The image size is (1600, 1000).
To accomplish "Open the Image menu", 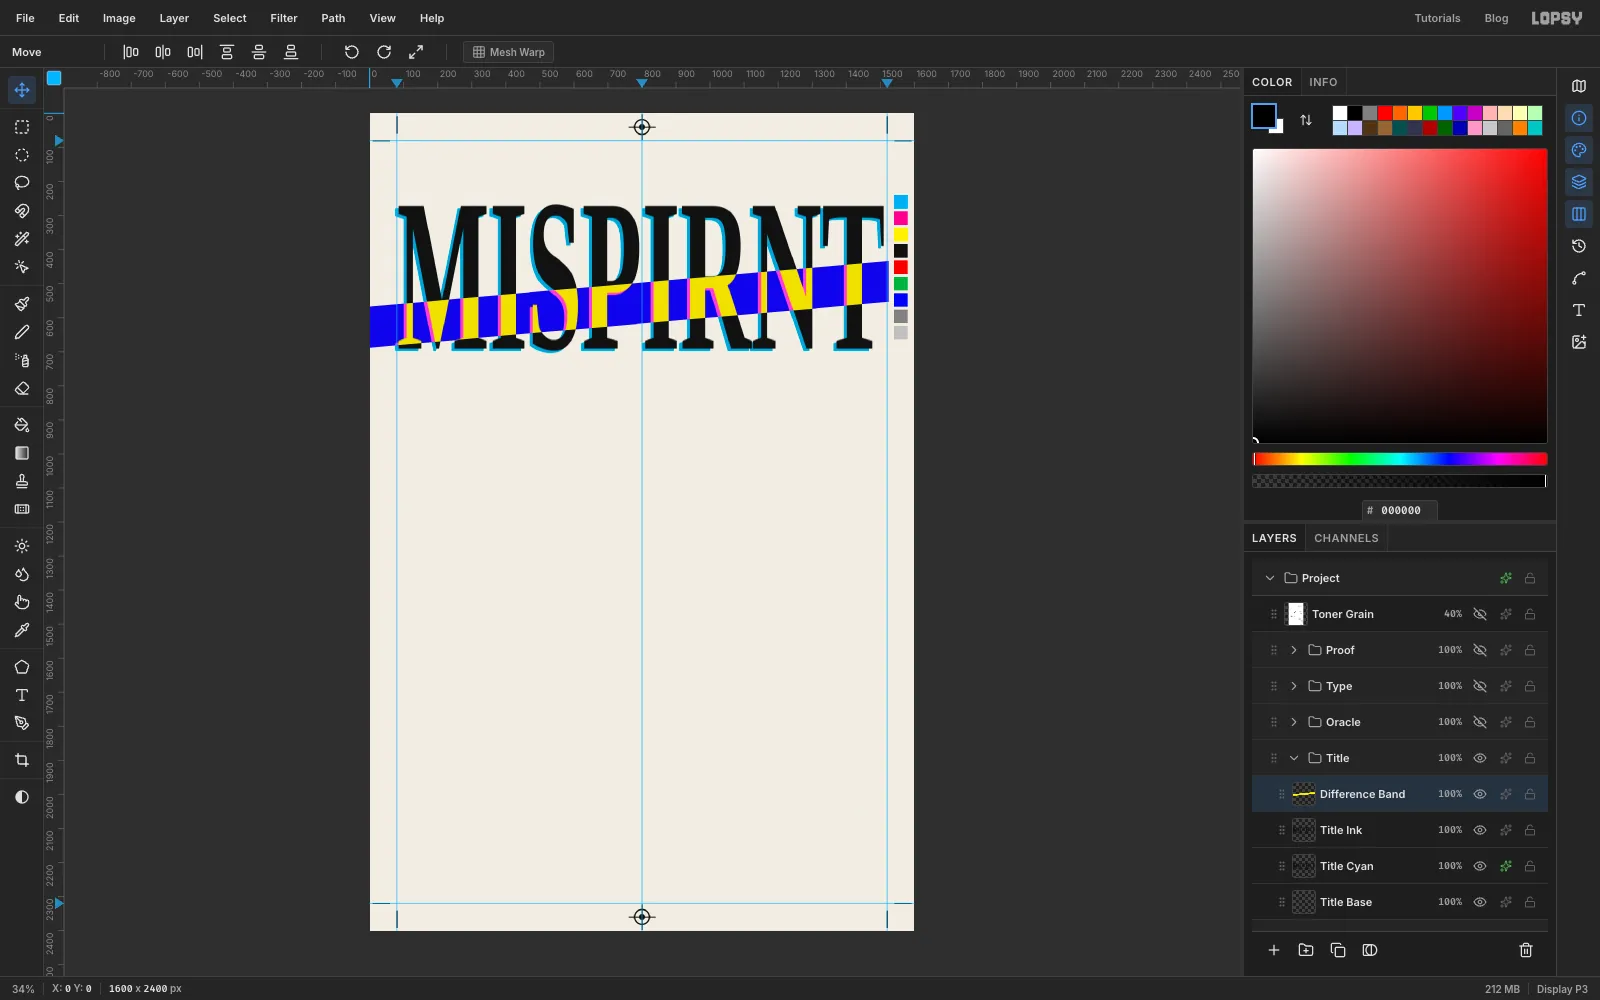I will coord(119,18).
